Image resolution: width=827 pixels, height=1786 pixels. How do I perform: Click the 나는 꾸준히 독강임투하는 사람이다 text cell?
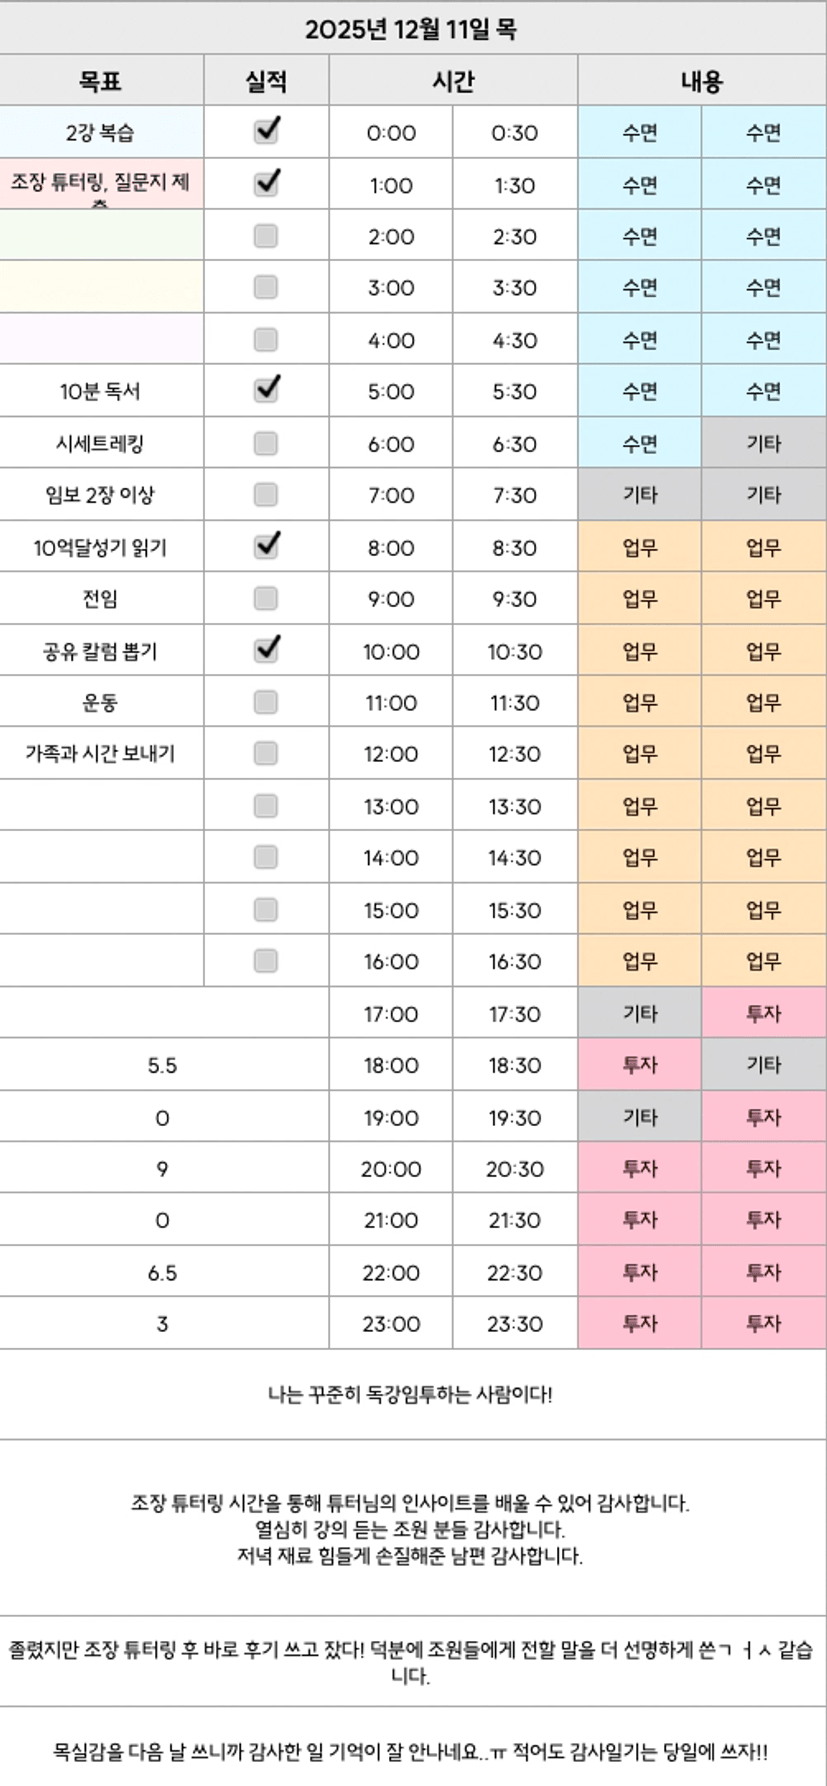[x=411, y=1394]
